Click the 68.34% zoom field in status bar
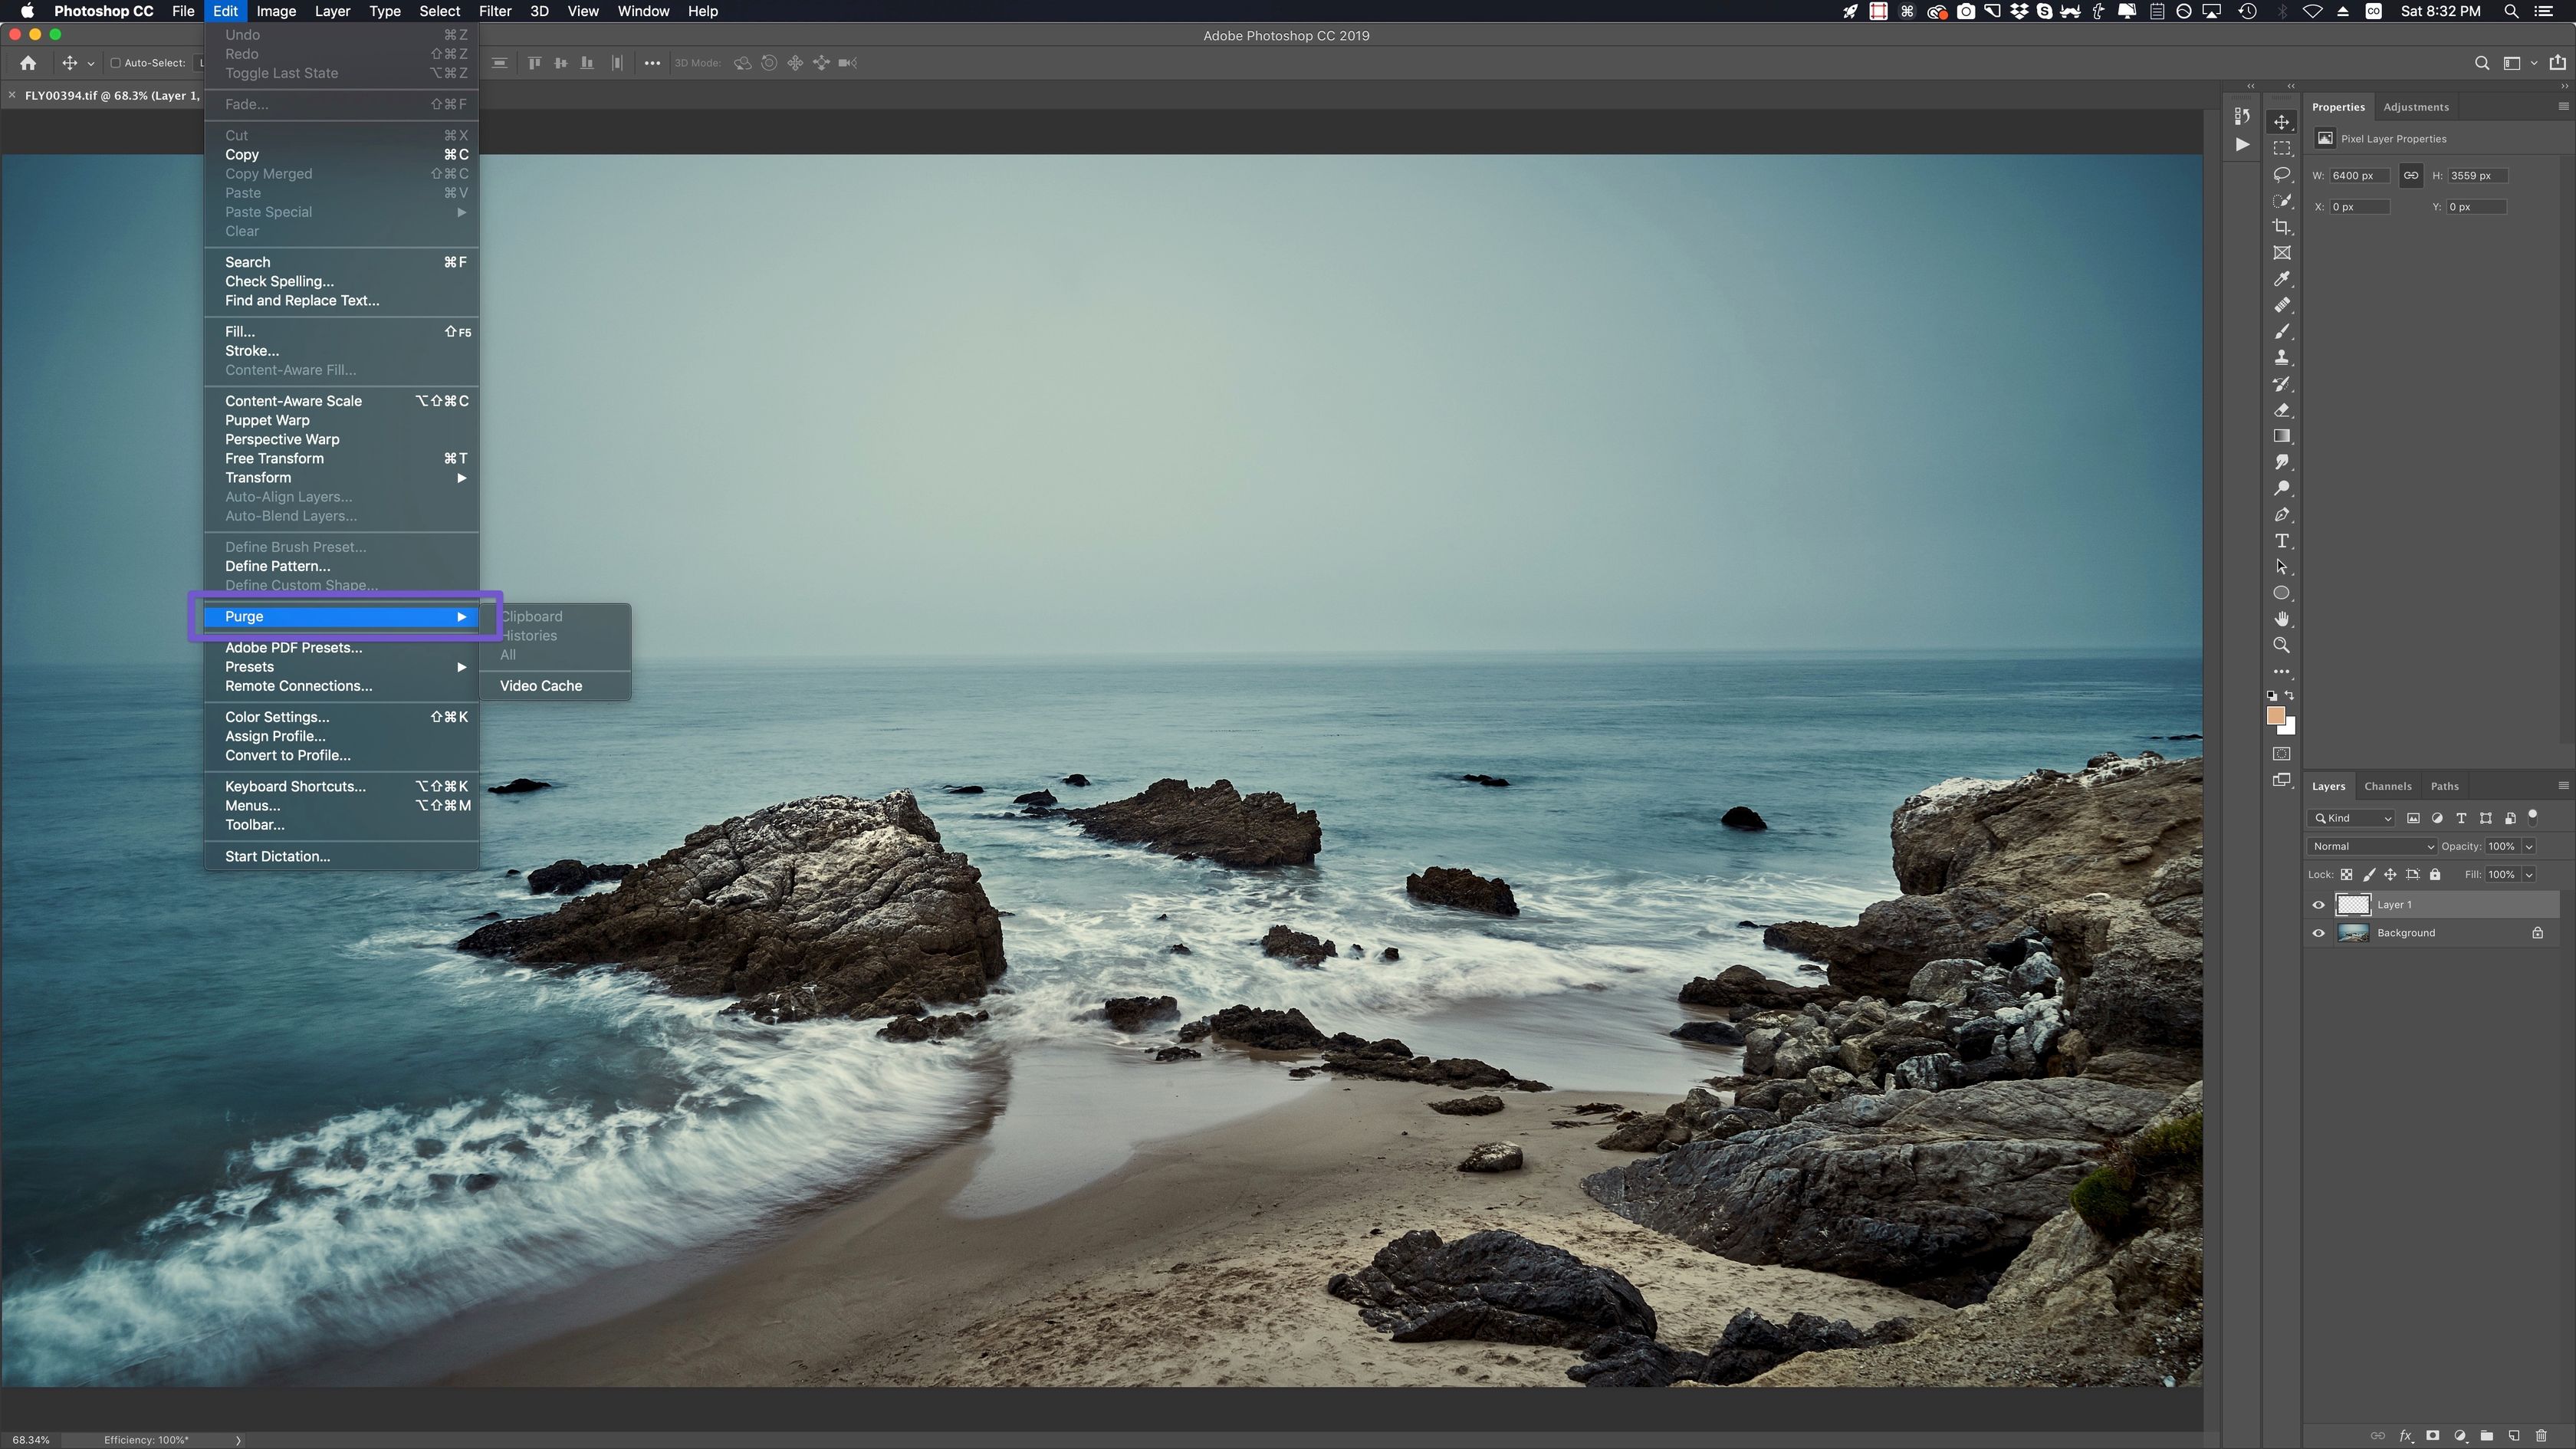The width and height of the screenshot is (2576, 1449). click(x=30, y=1439)
